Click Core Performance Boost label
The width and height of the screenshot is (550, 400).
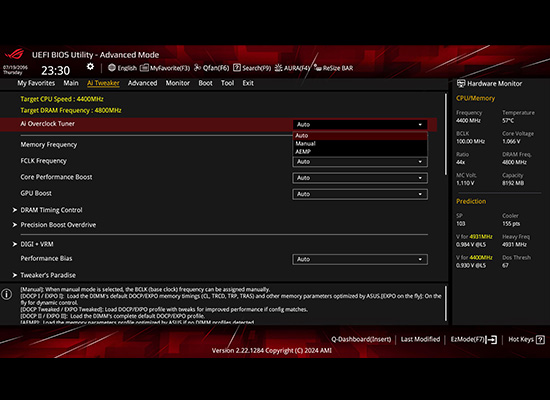56,177
